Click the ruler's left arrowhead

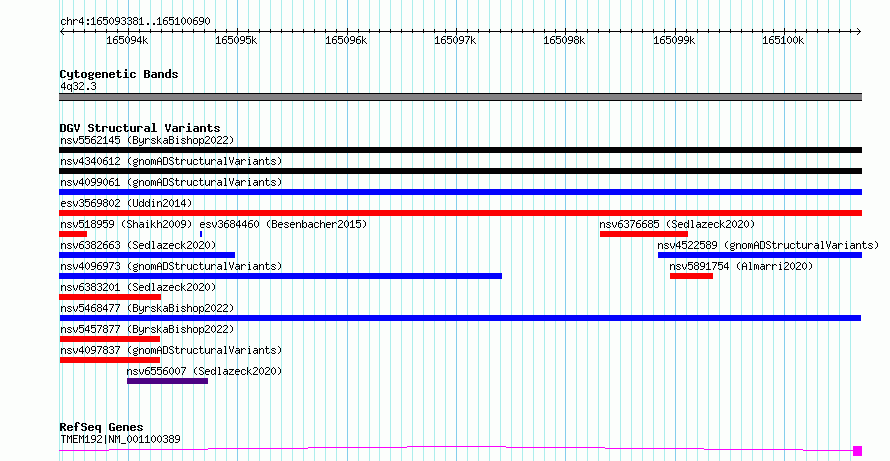click(x=62, y=32)
